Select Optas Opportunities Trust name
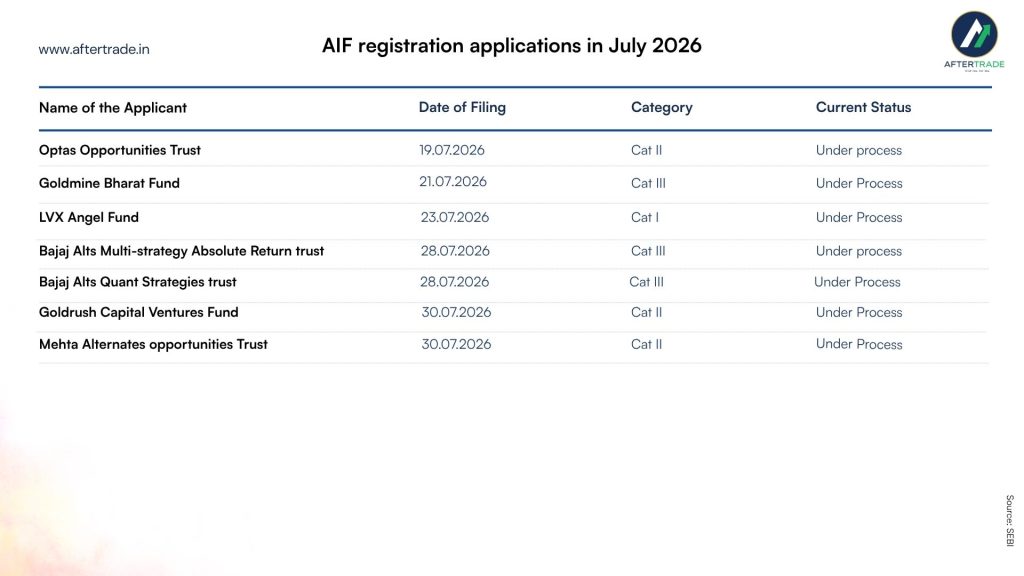 pyautogui.click(x=120, y=150)
